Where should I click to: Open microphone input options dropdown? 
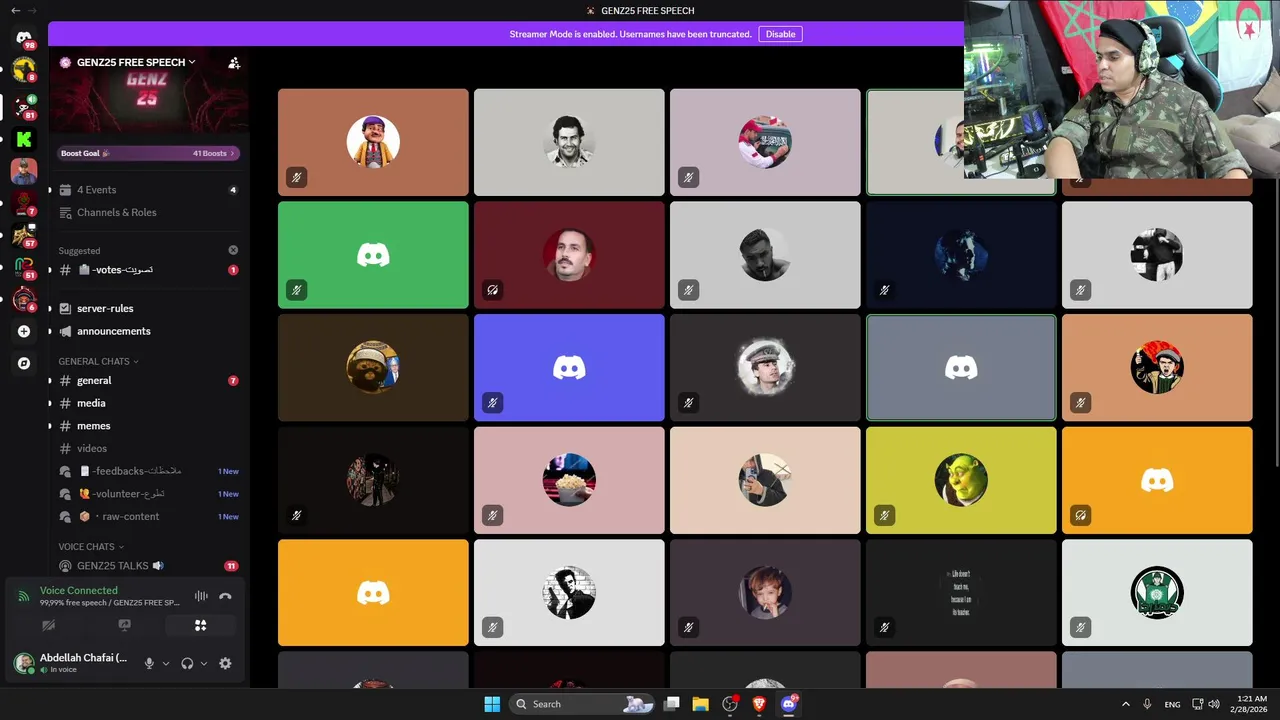(x=166, y=663)
